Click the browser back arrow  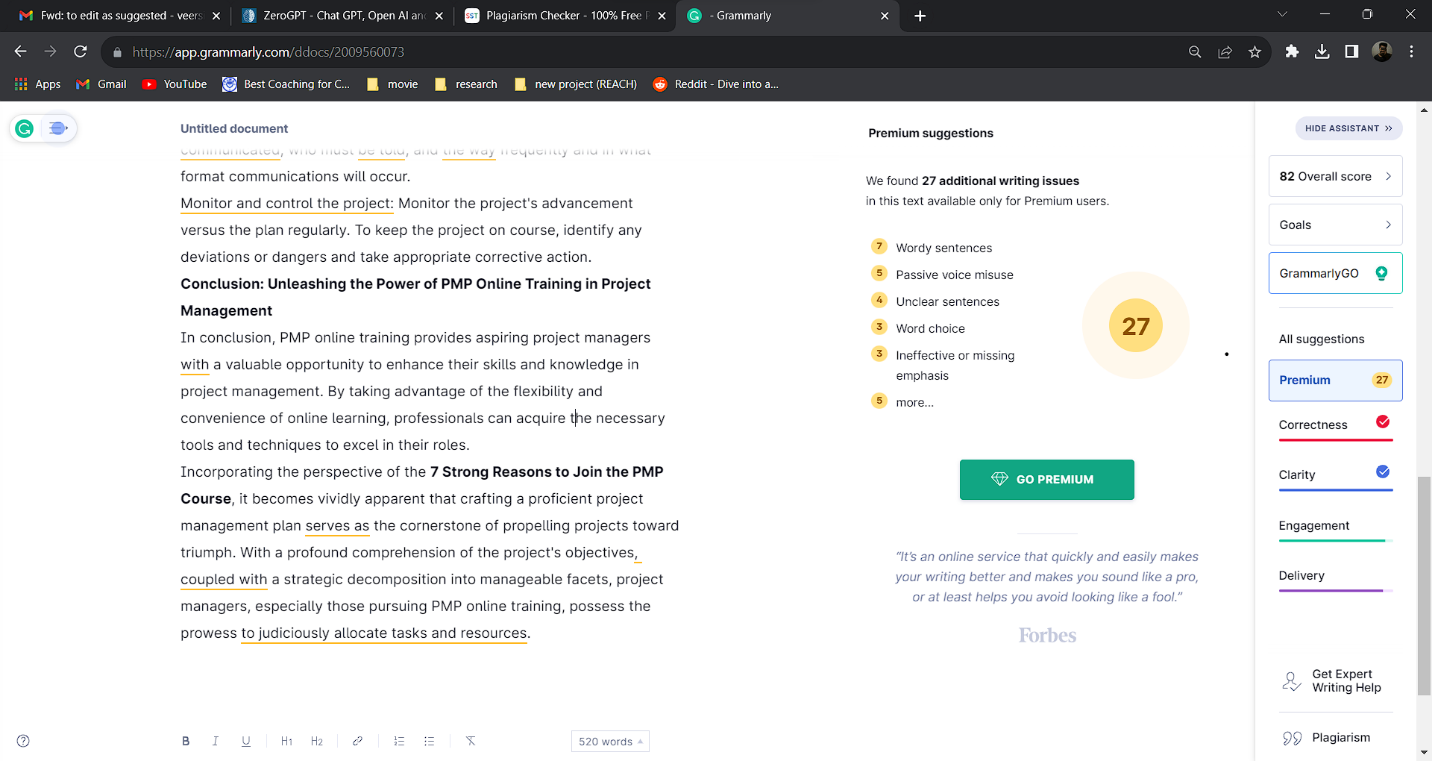pos(21,52)
